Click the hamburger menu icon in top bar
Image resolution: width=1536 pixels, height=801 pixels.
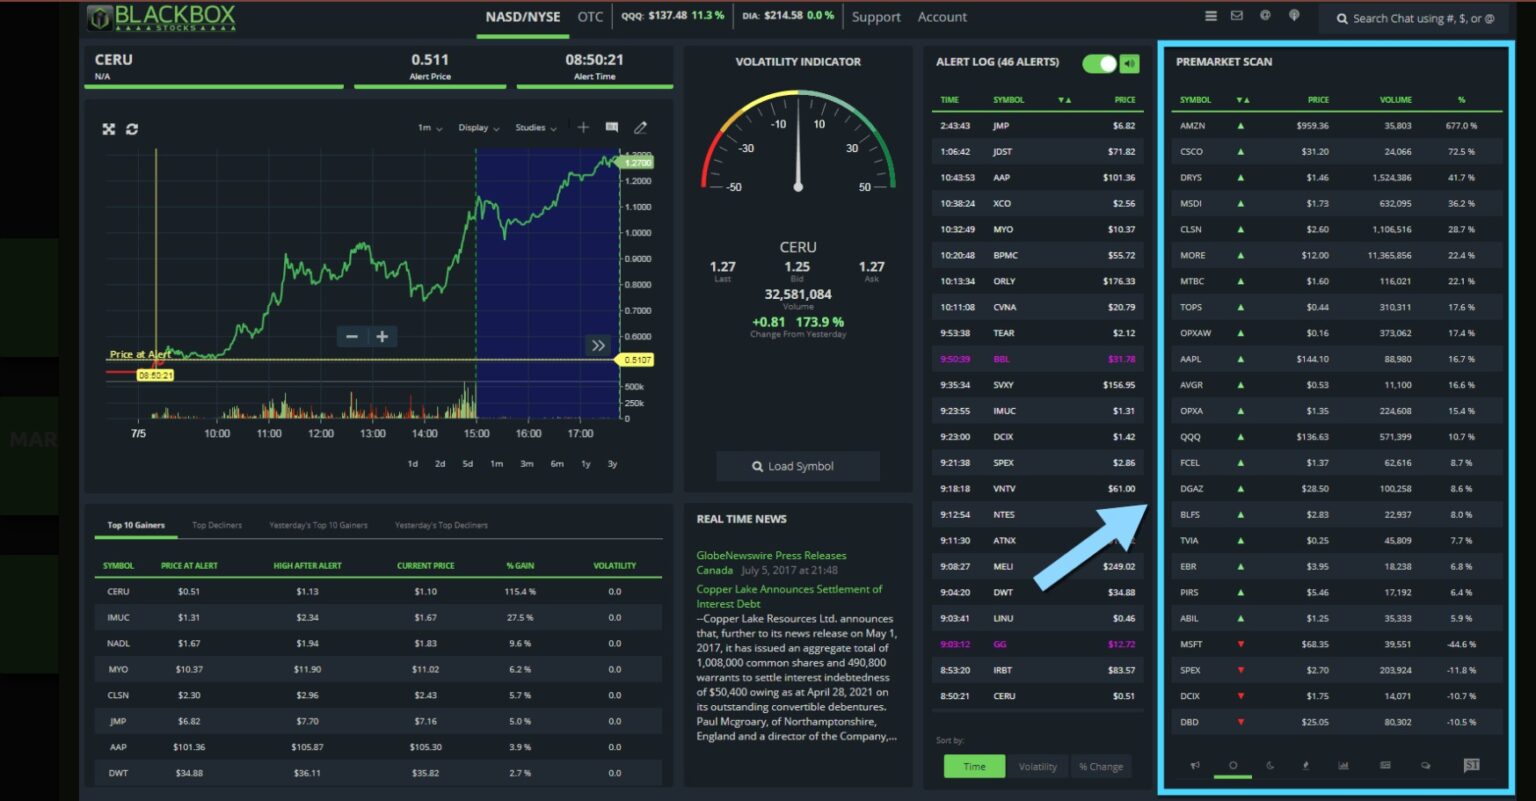(x=1211, y=16)
